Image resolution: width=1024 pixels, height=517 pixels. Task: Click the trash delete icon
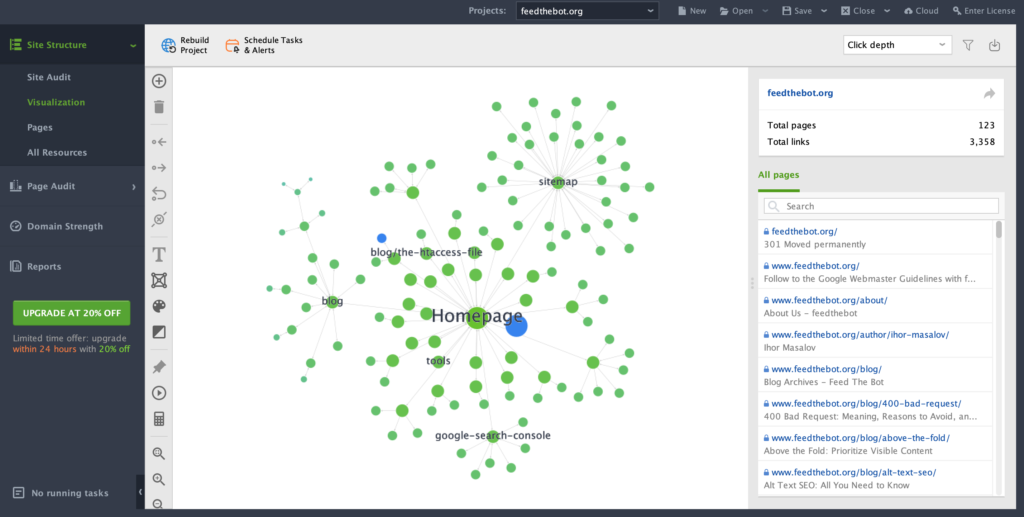(x=159, y=106)
